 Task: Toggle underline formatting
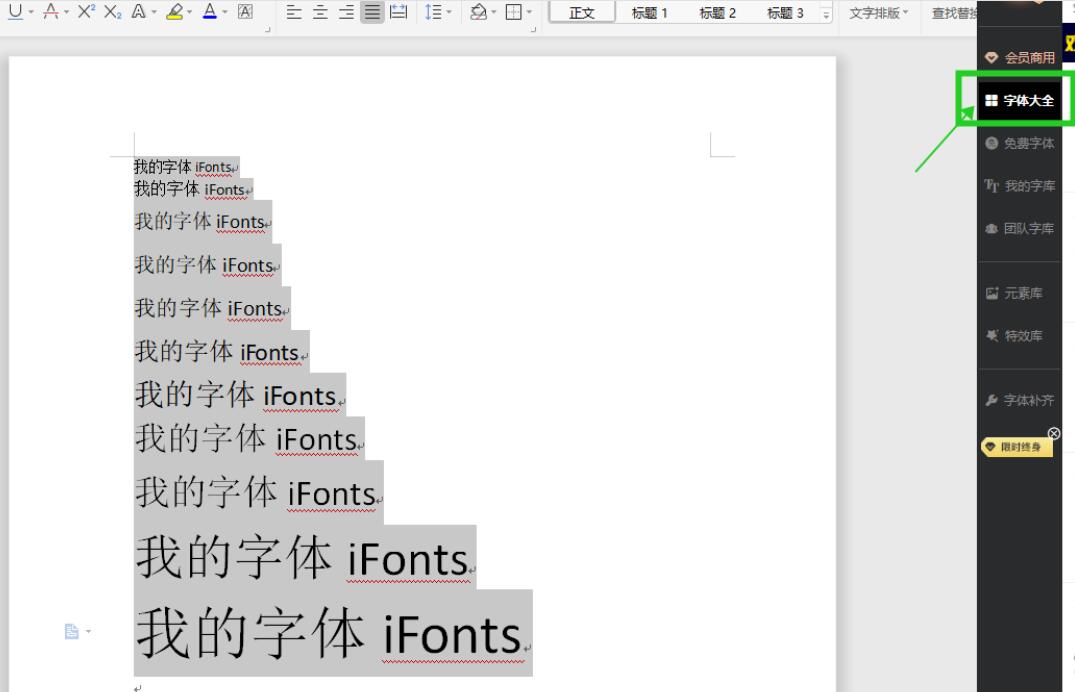point(15,13)
